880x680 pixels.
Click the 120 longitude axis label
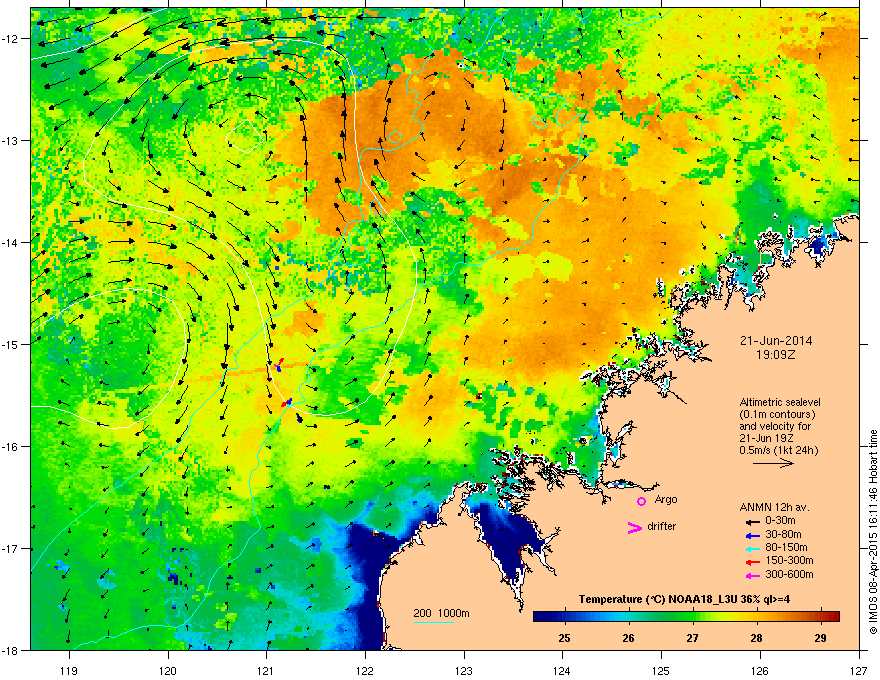click(168, 670)
